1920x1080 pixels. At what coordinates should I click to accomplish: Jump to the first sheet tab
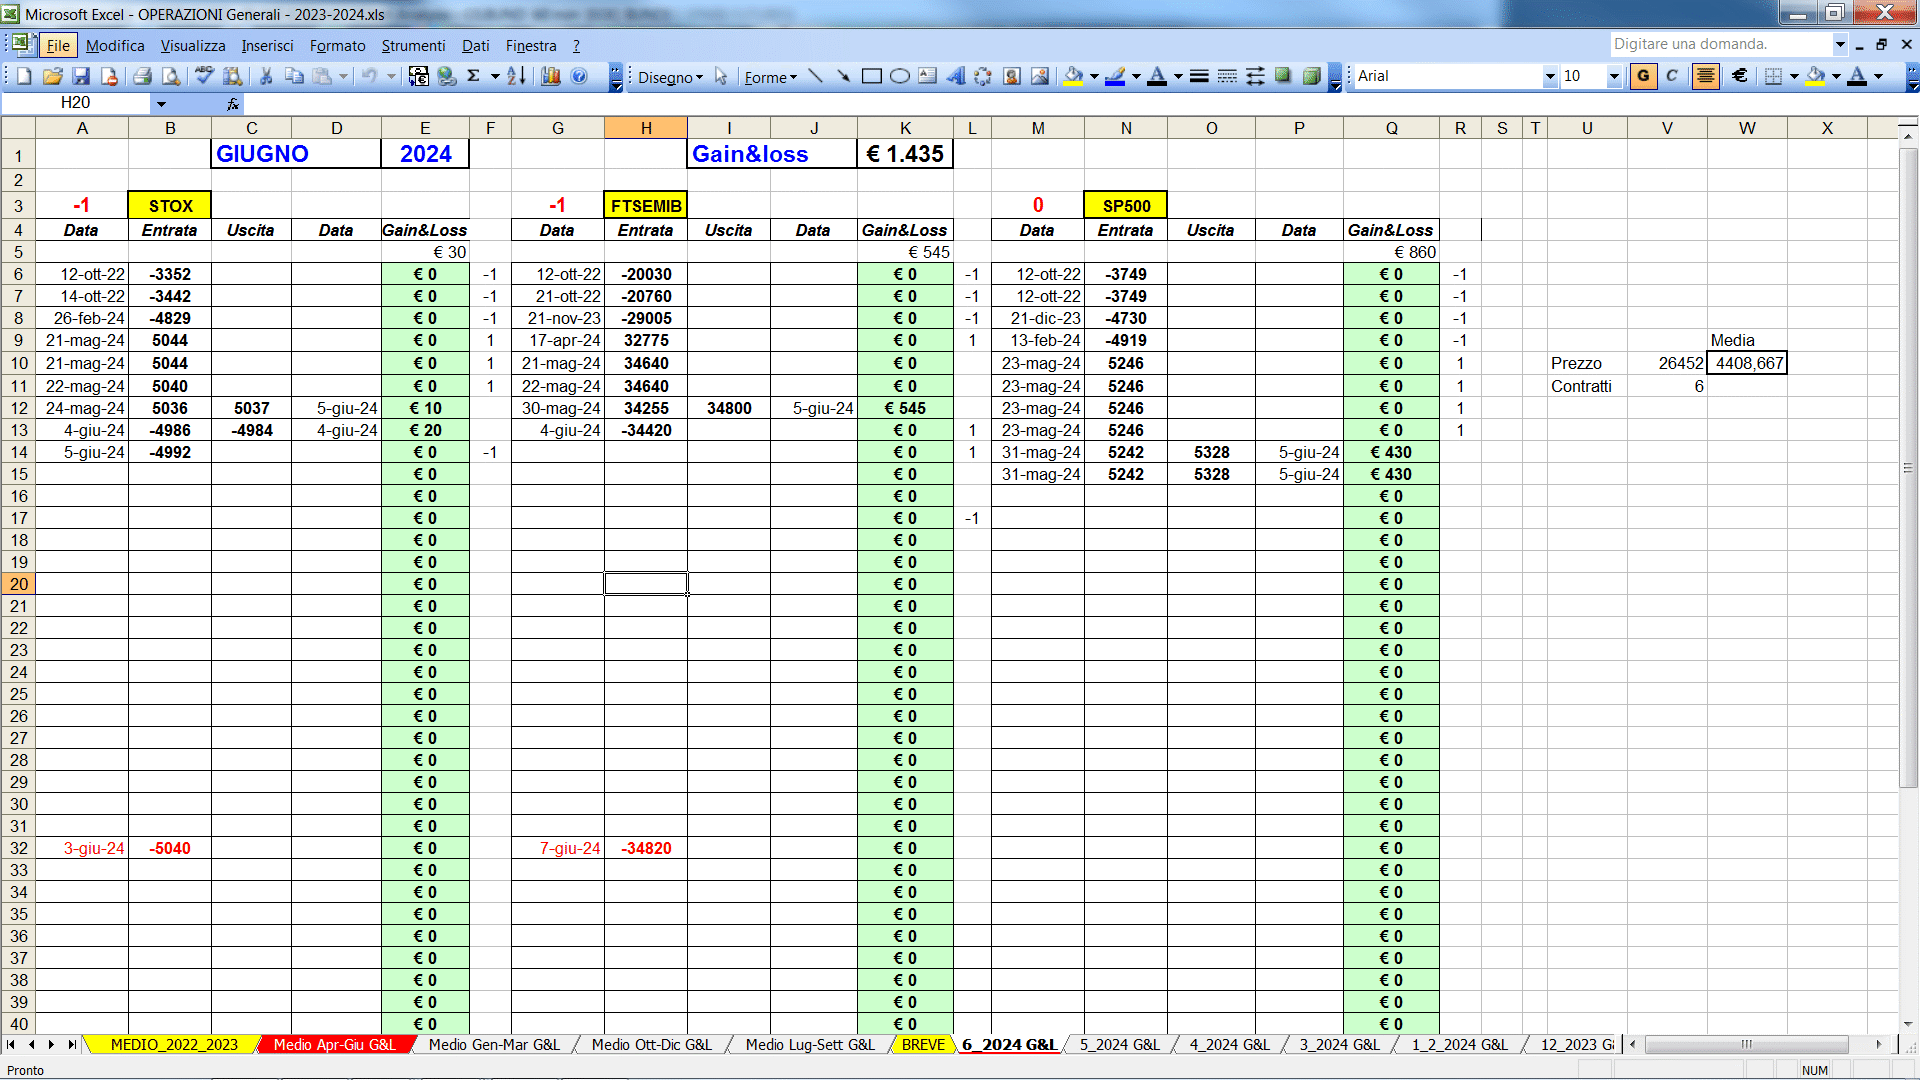(x=11, y=1044)
